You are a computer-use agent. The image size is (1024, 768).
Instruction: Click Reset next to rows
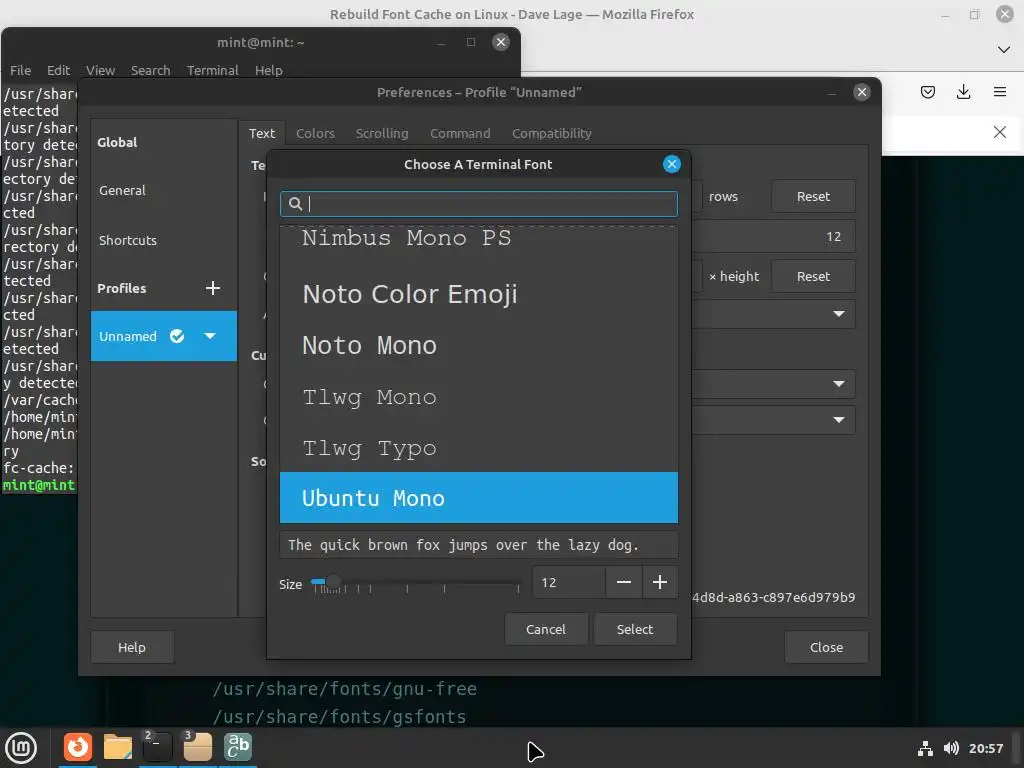(813, 196)
